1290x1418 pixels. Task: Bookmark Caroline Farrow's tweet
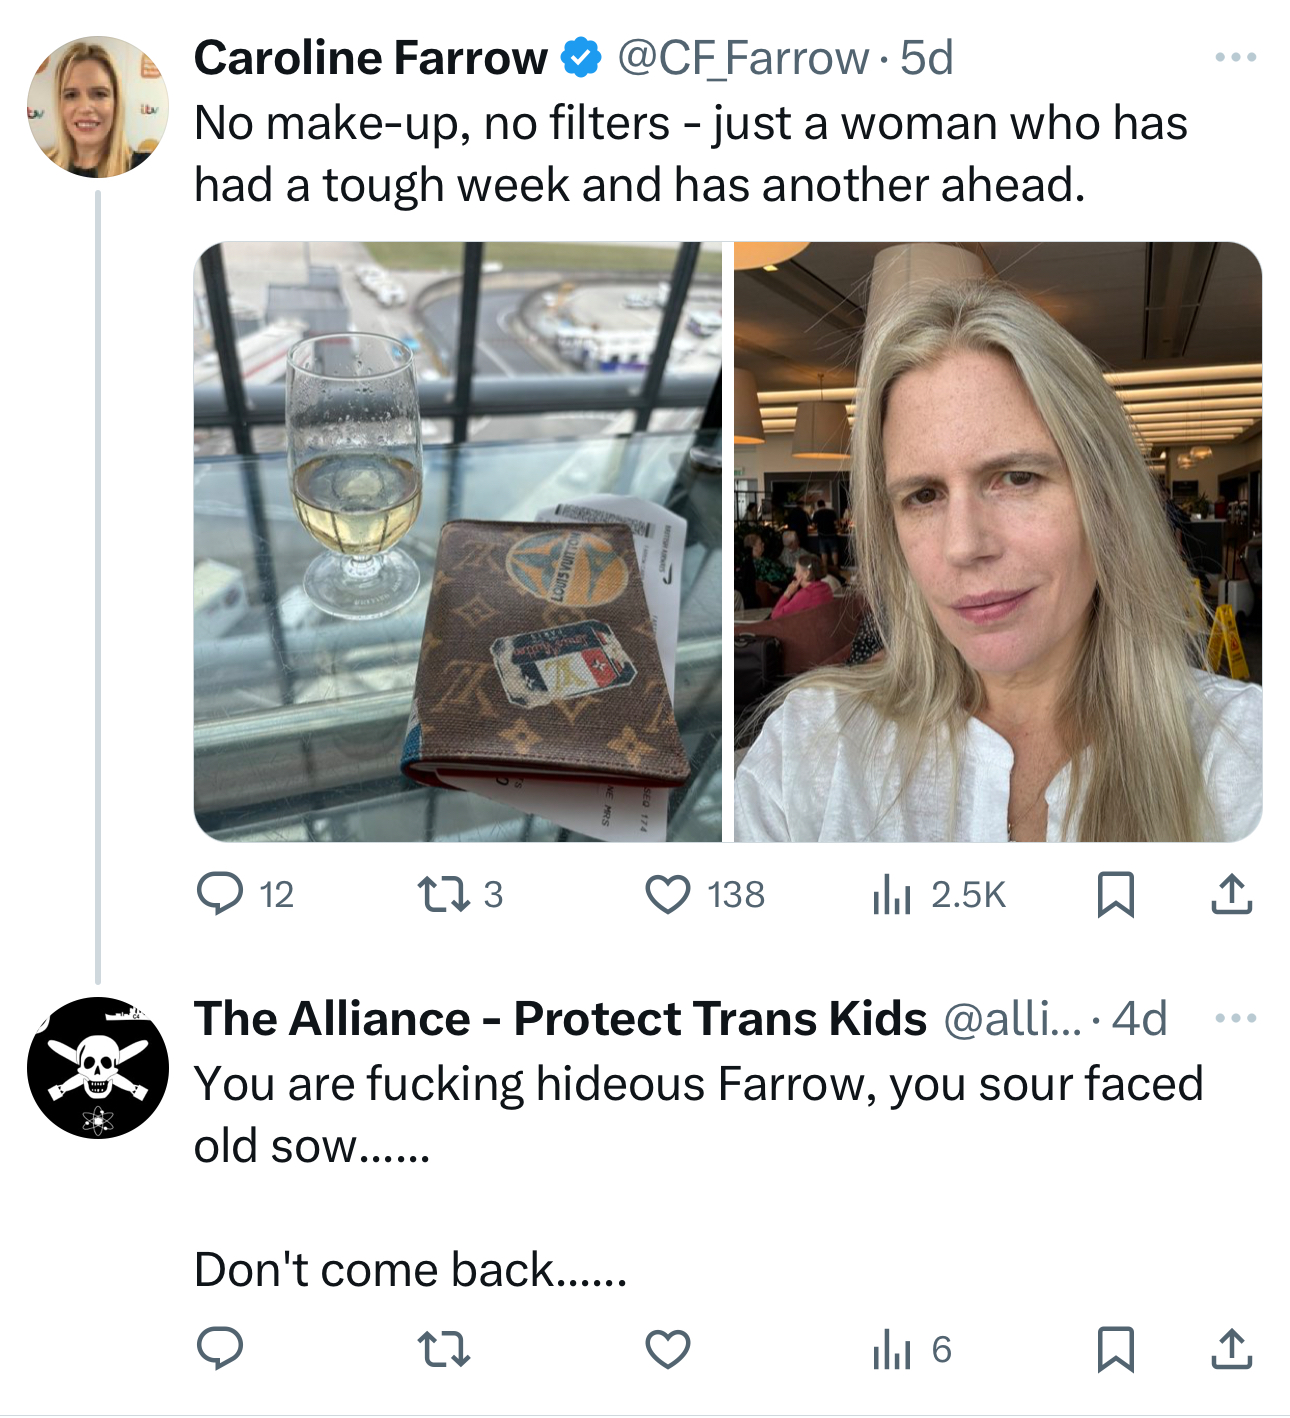pos(1115,894)
